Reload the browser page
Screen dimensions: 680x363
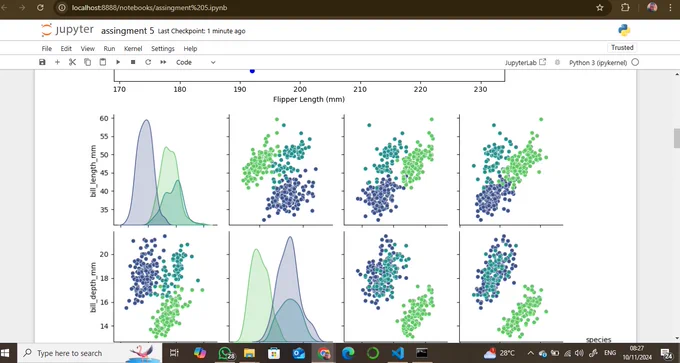tap(40, 8)
